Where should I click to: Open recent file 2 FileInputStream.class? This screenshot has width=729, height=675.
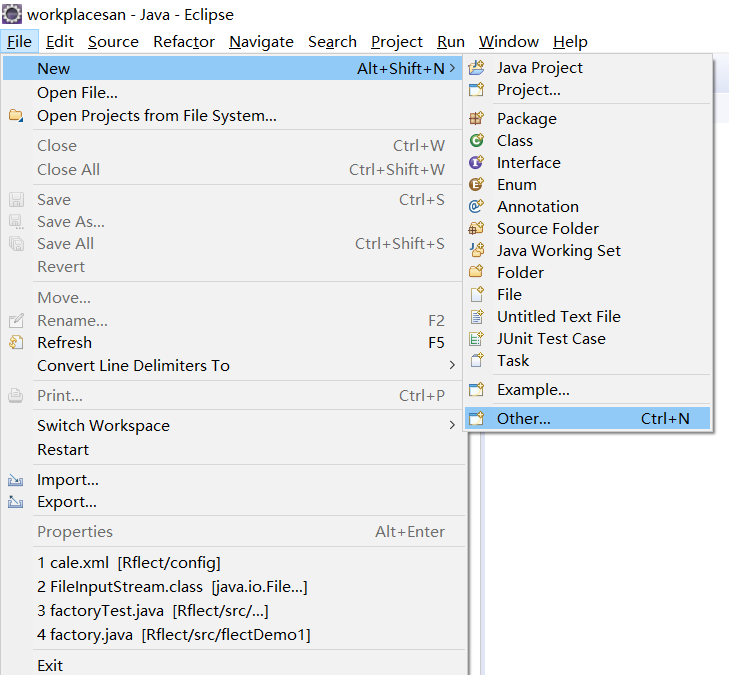click(232, 587)
